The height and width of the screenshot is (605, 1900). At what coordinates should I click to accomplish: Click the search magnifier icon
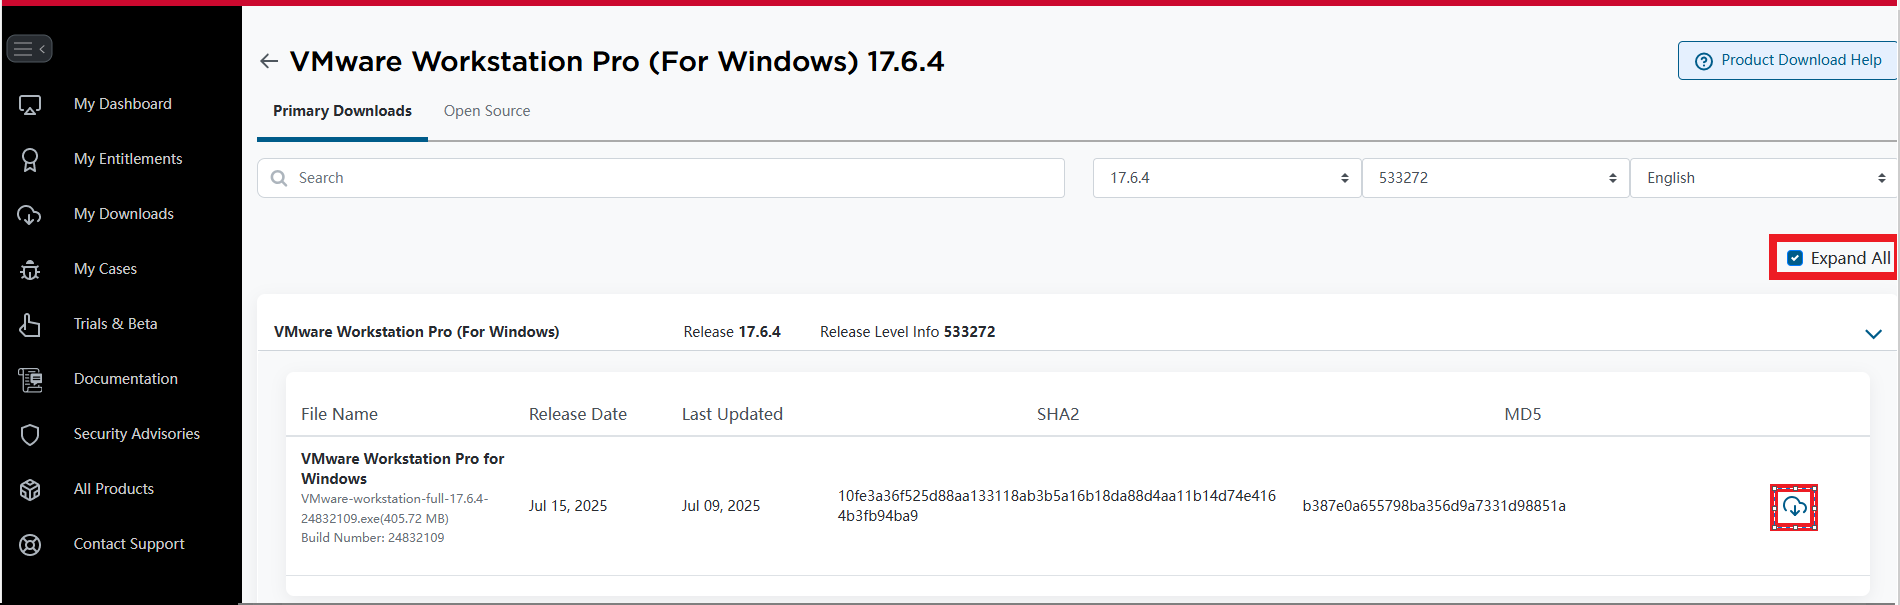pyautogui.click(x=279, y=178)
